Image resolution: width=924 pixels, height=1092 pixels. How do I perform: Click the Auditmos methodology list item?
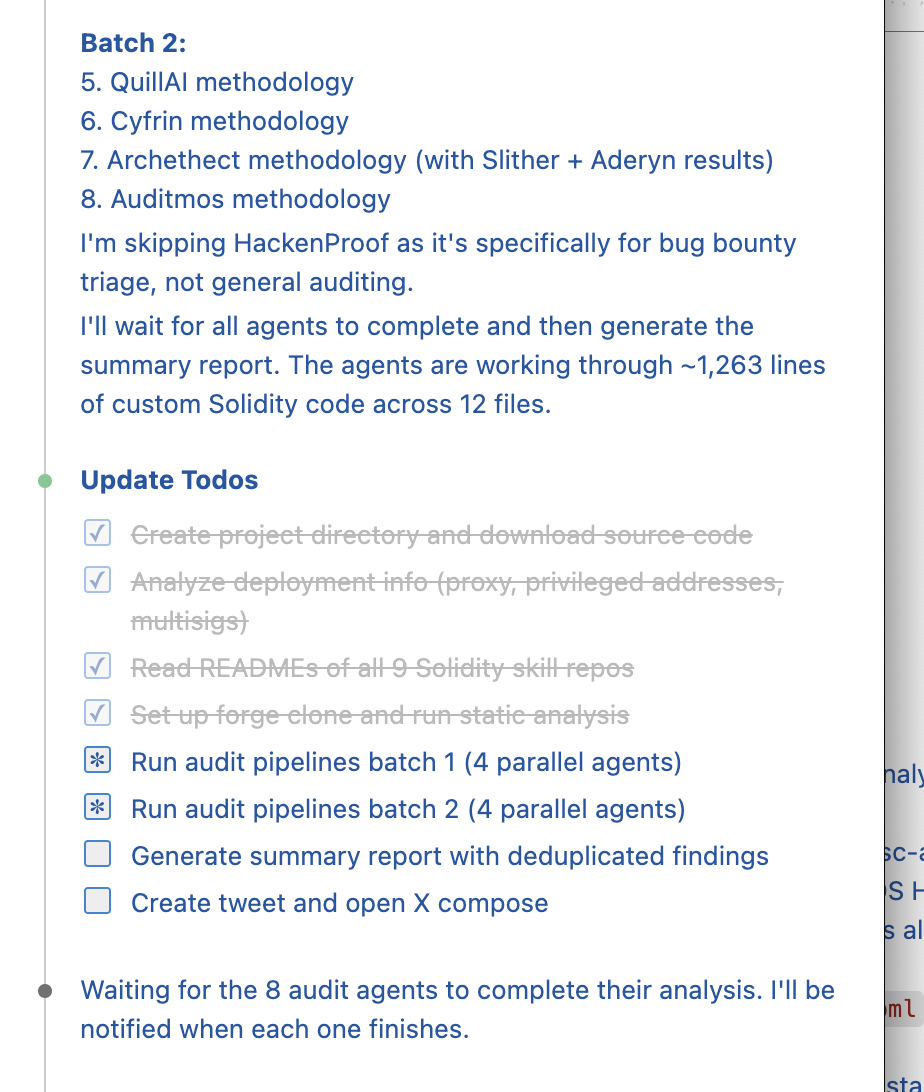235,199
